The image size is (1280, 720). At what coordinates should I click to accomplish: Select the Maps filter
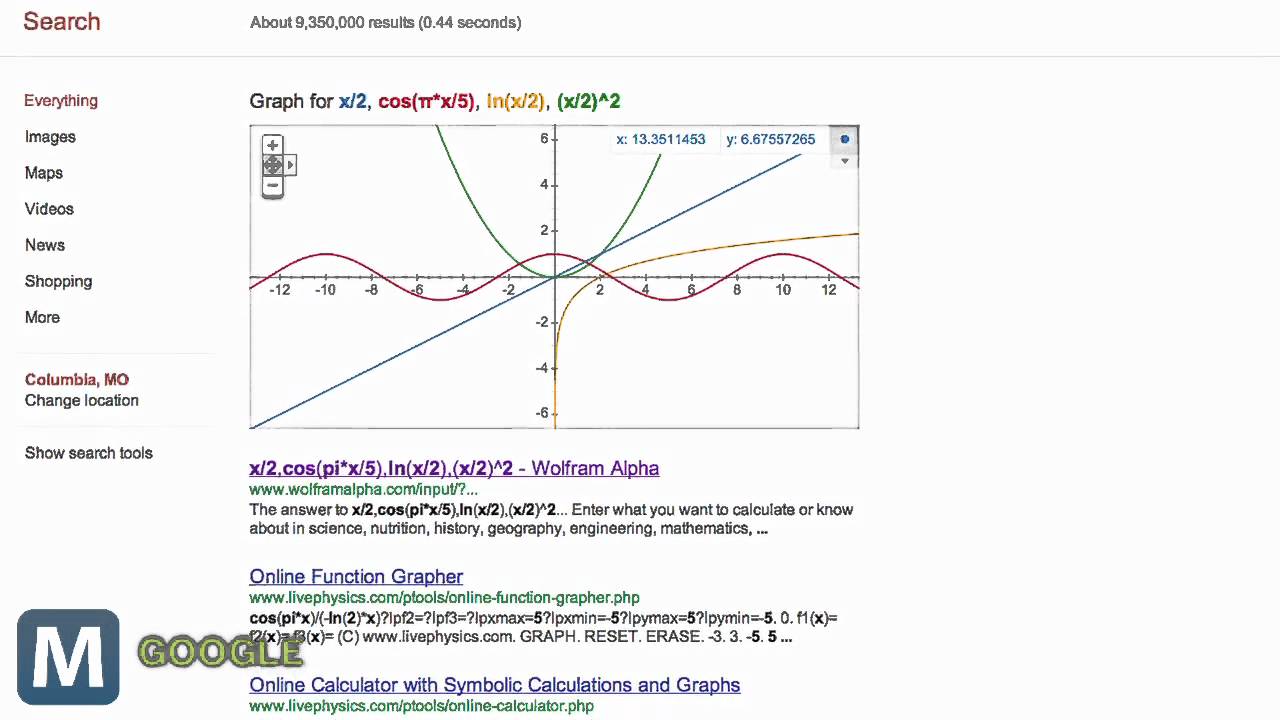[x=44, y=173]
